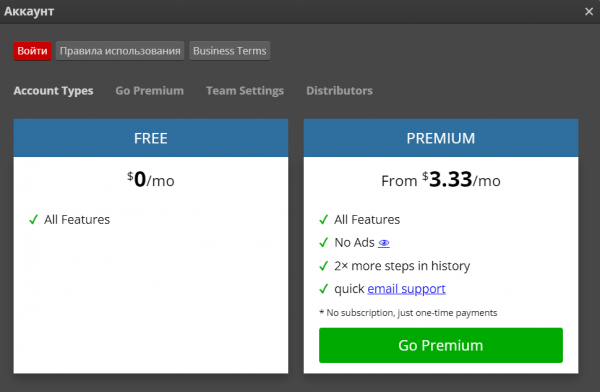Open the Distributors tab

tap(339, 91)
